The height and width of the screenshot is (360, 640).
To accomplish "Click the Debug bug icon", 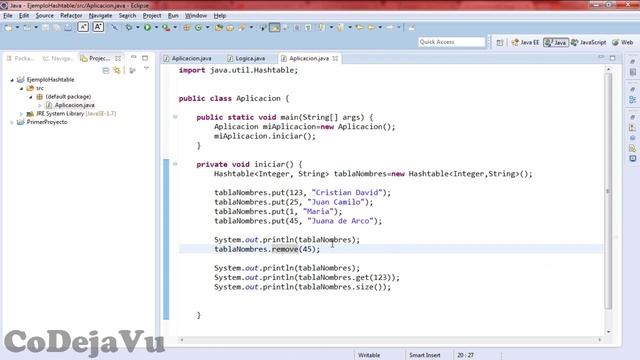I will point(129,27).
